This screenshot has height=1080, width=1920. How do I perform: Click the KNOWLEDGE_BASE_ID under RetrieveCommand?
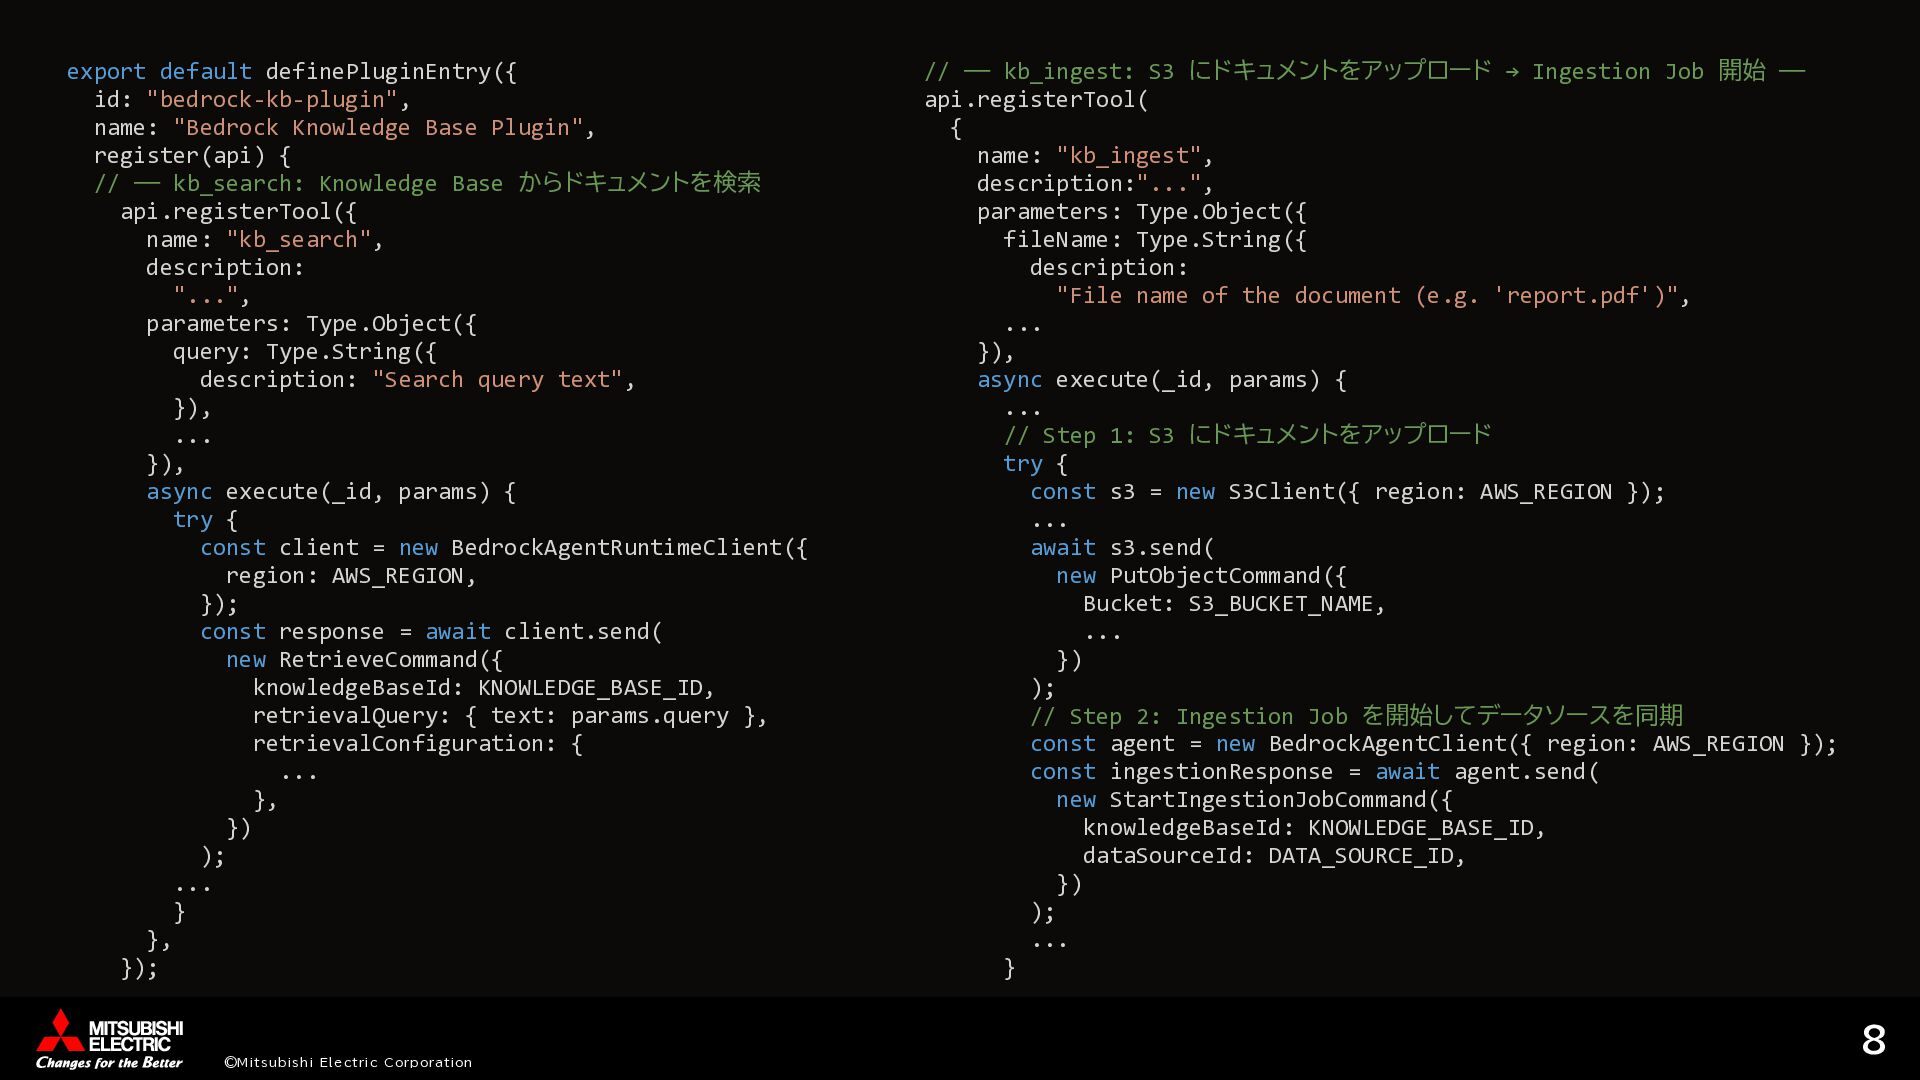point(590,688)
